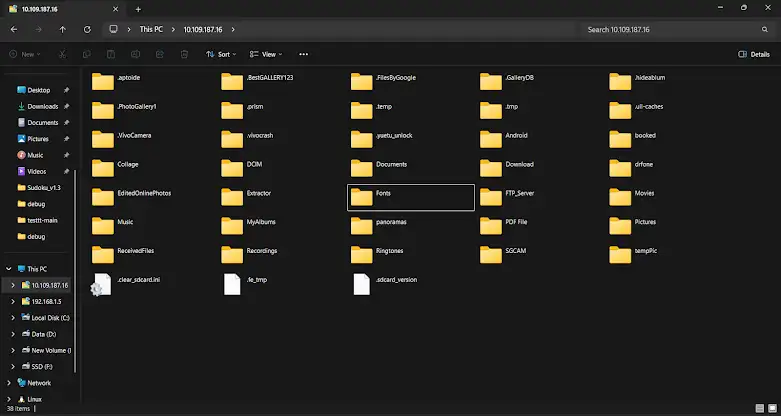Click the Paste icon in toolbar

click(111, 54)
